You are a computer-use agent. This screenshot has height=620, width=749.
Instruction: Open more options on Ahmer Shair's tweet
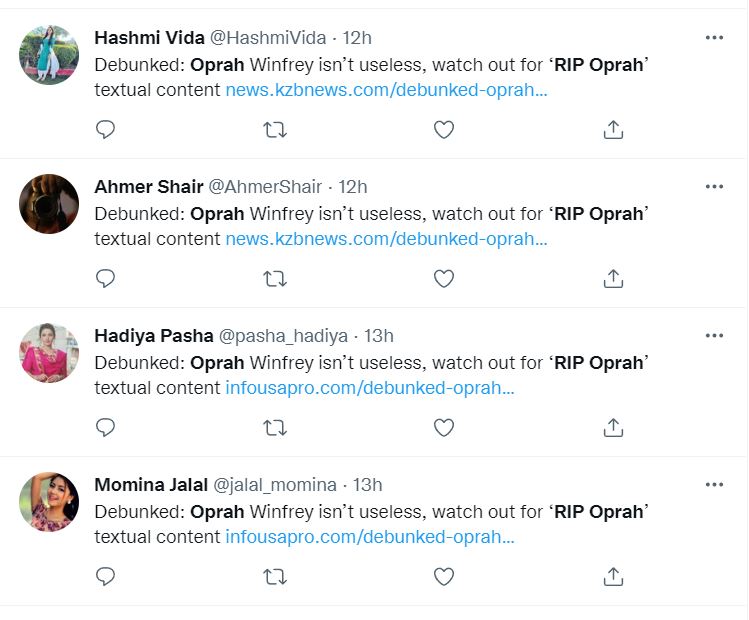pyautogui.click(x=714, y=187)
